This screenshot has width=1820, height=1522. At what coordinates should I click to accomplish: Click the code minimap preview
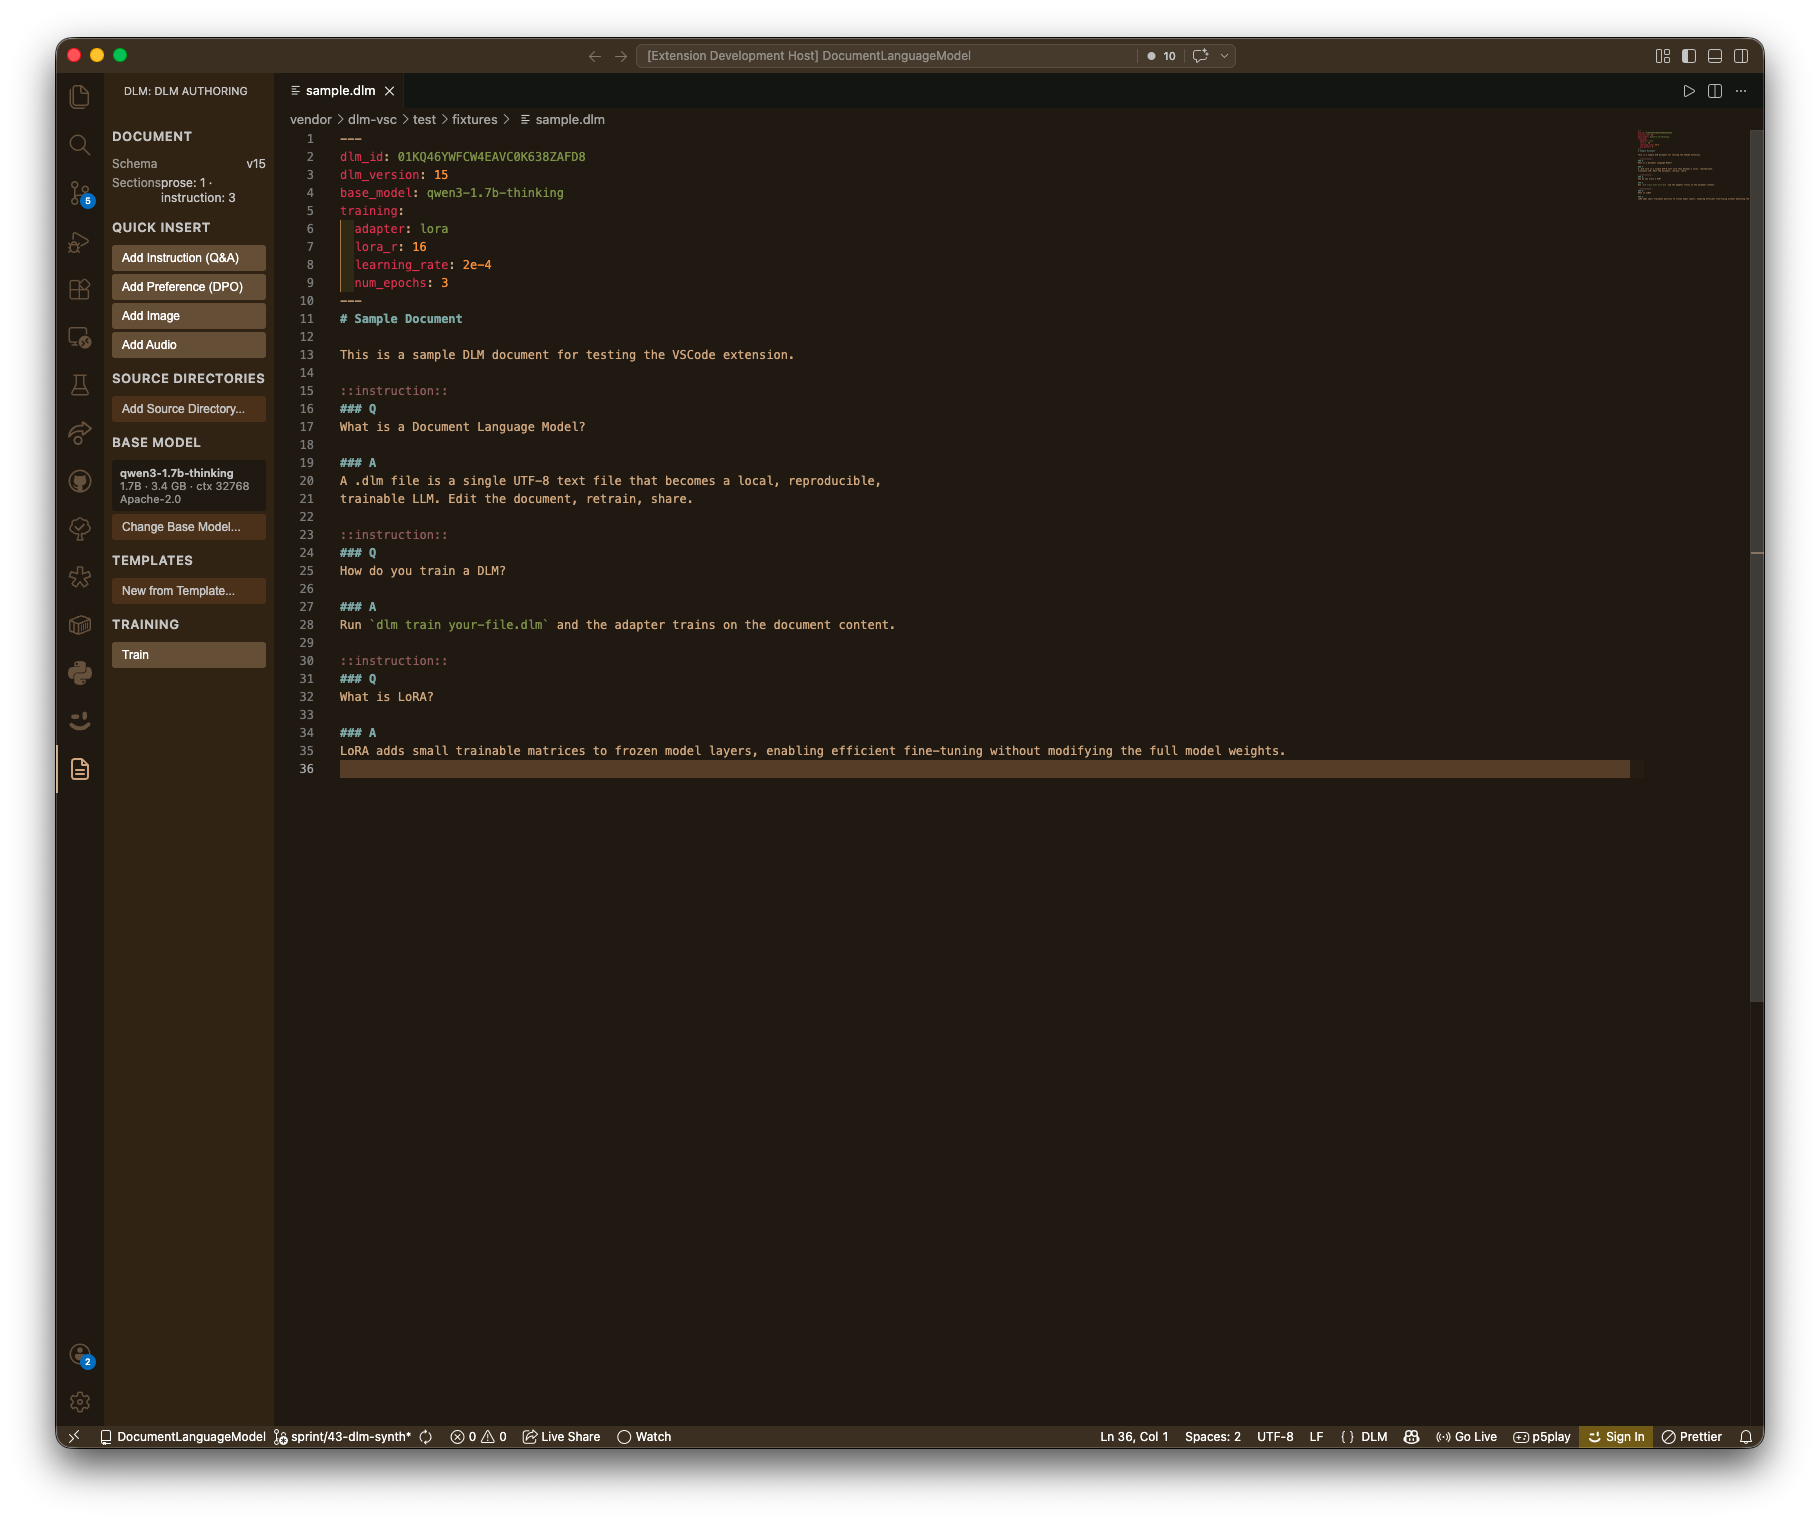pos(1692,165)
